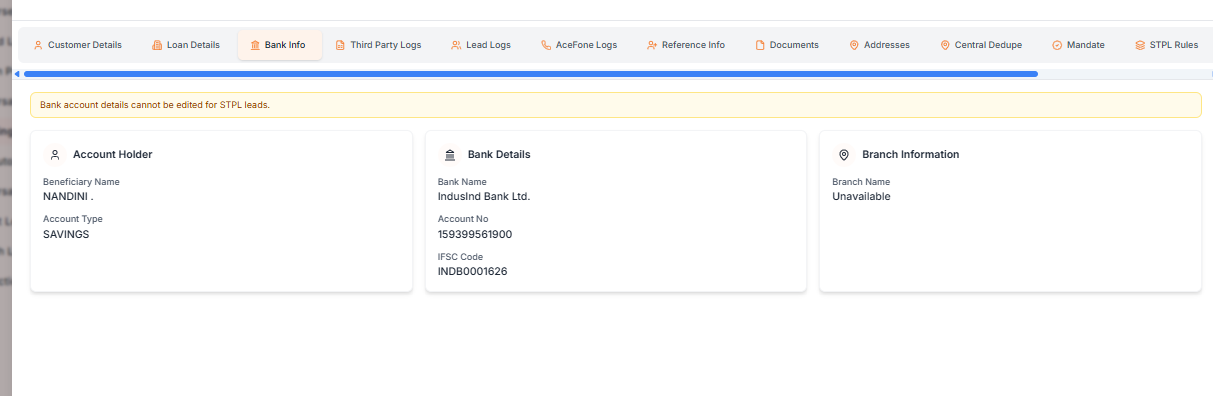Click beneficiary name NANDINI .
1213x396 pixels.
tap(68, 197)
